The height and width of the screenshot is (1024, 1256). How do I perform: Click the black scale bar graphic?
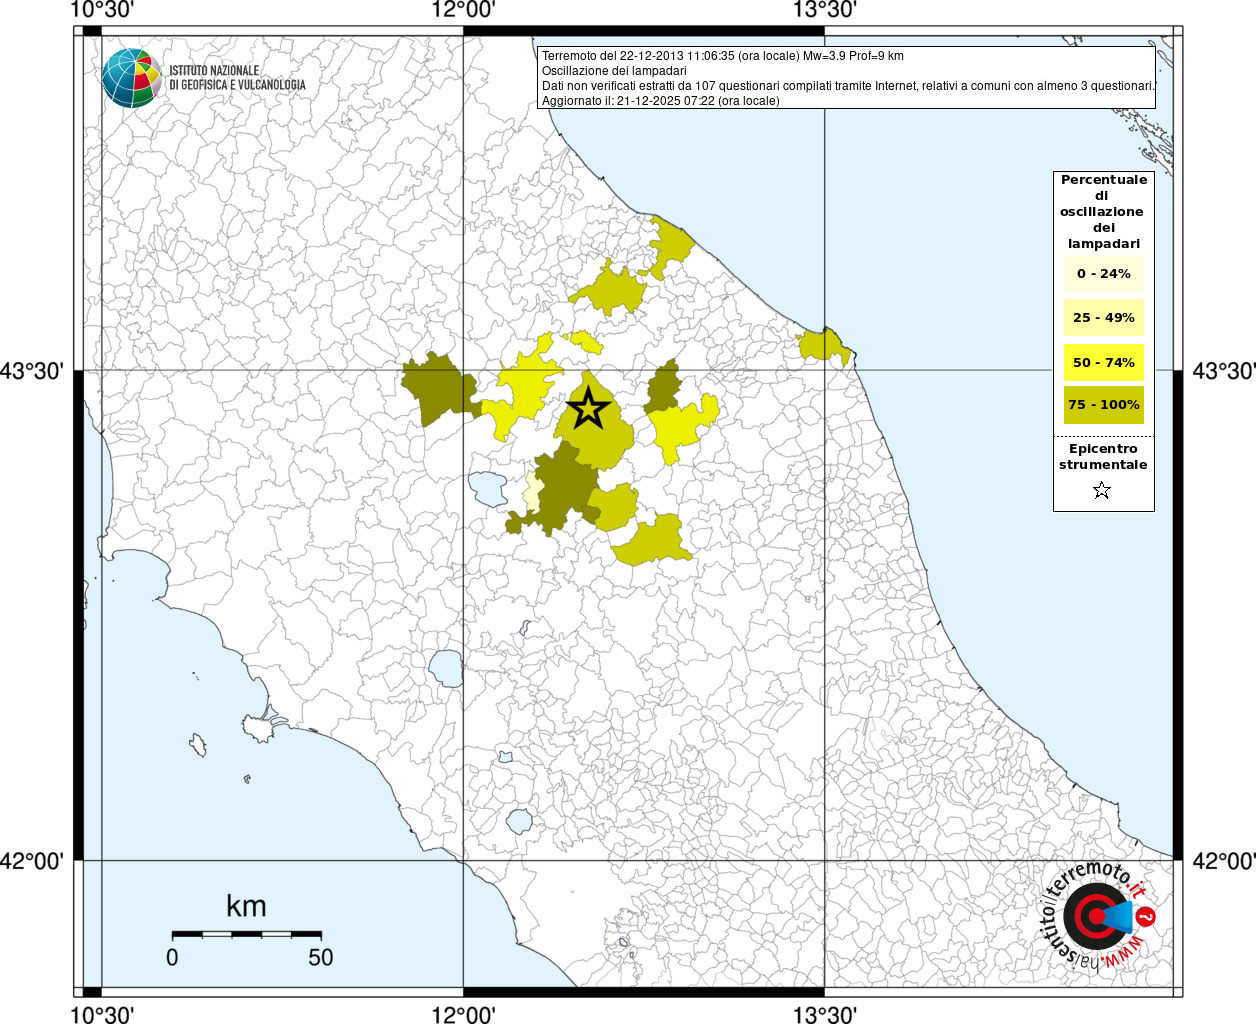coord(246,935)
